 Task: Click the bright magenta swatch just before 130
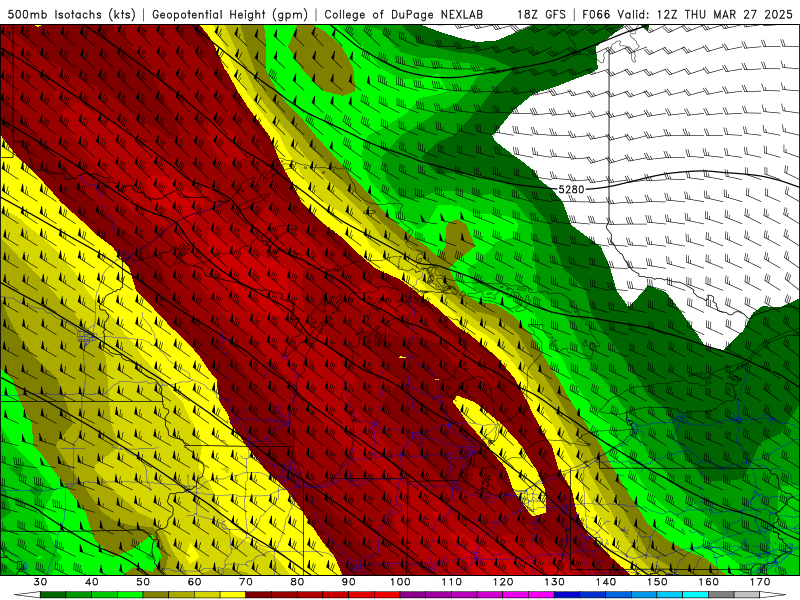541,595
